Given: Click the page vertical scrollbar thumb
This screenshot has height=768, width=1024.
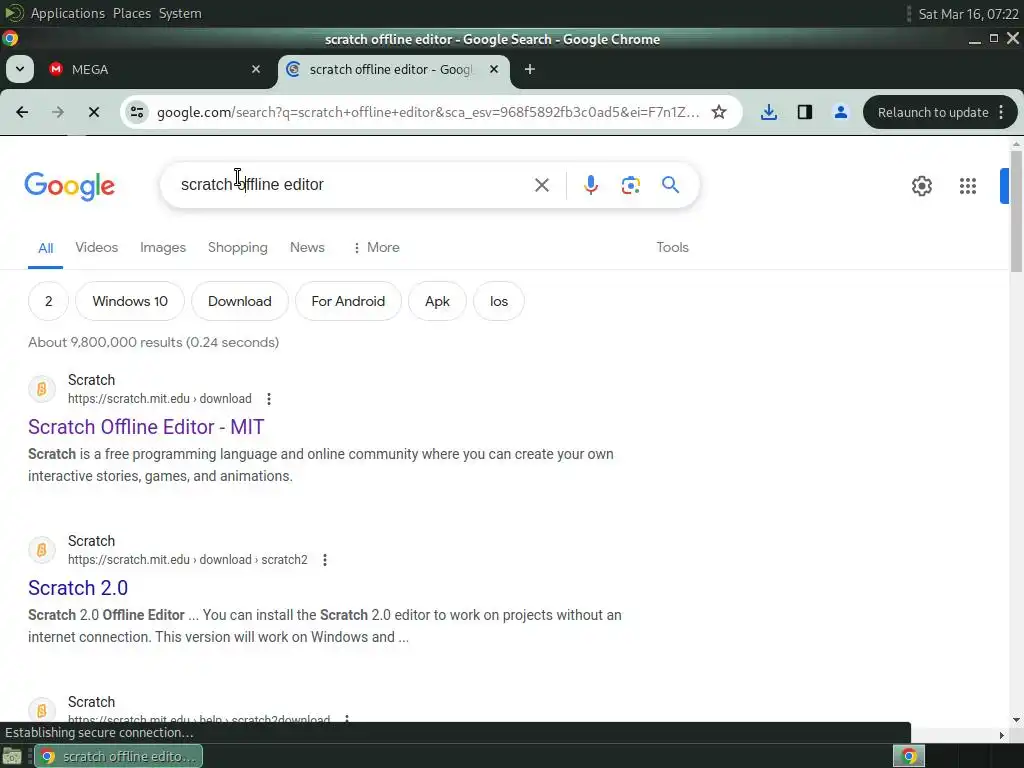Looking at the screenshot, I should click(1016, 211).
